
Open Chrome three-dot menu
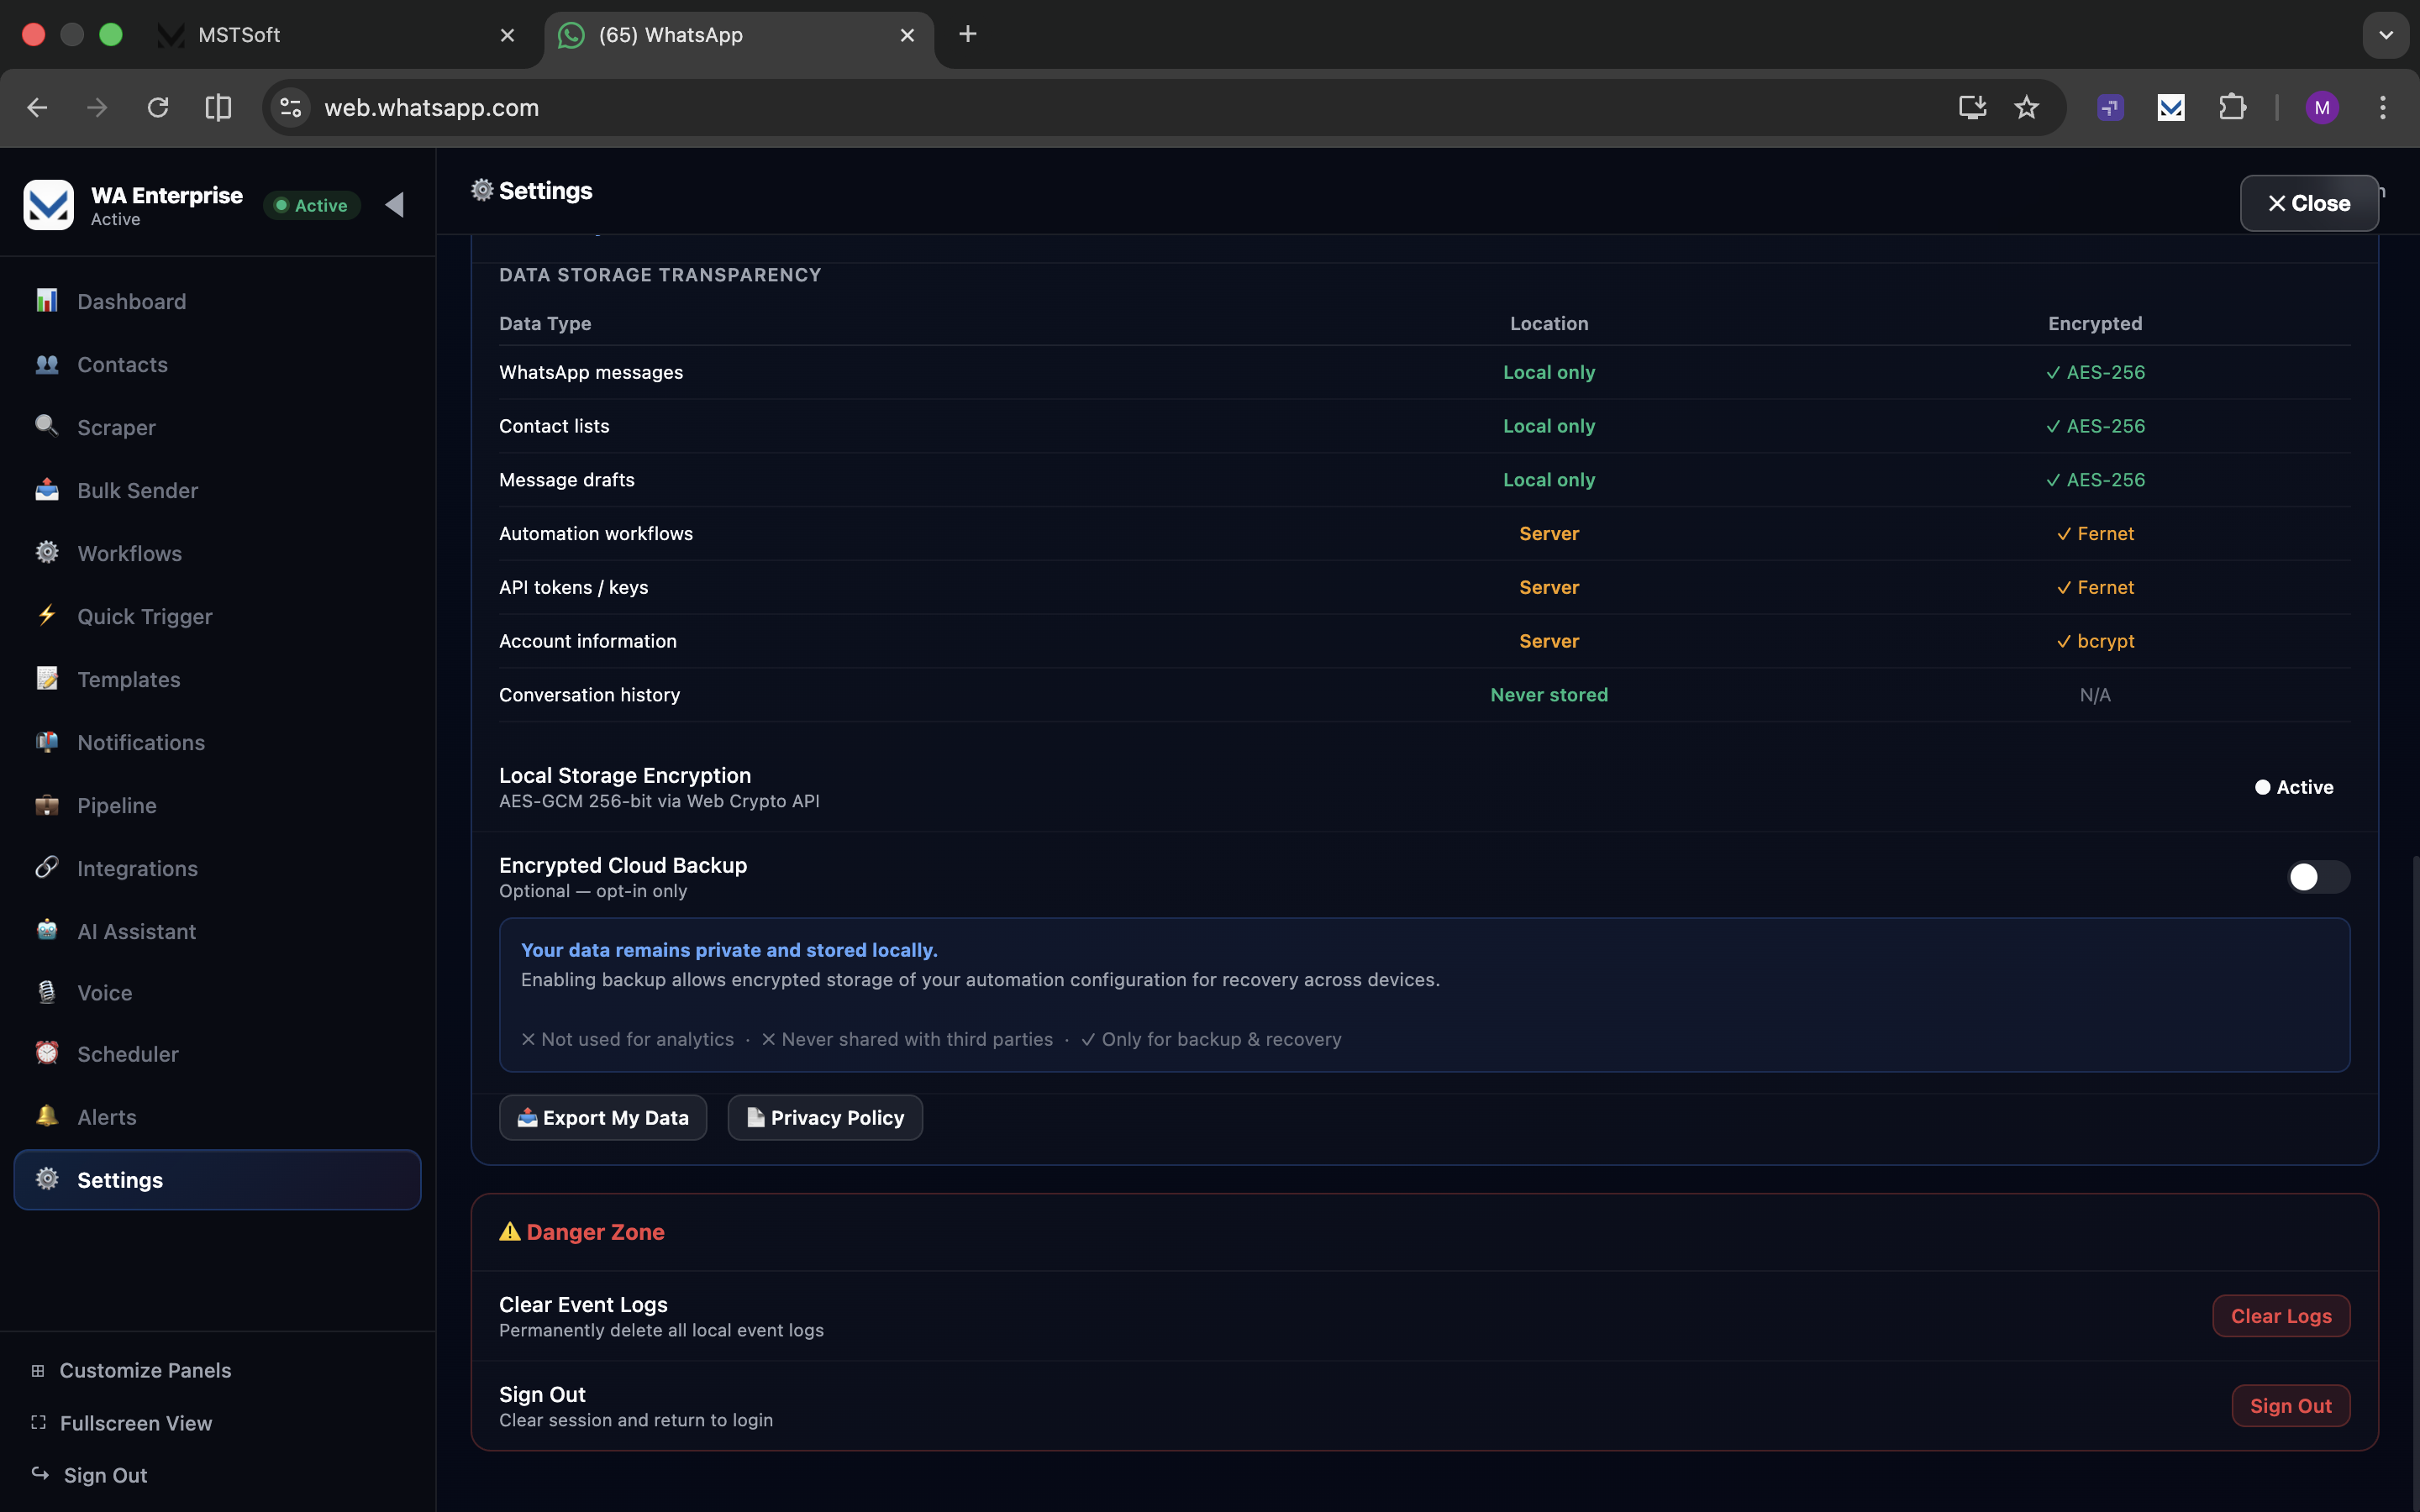(x=2382, y=107)
